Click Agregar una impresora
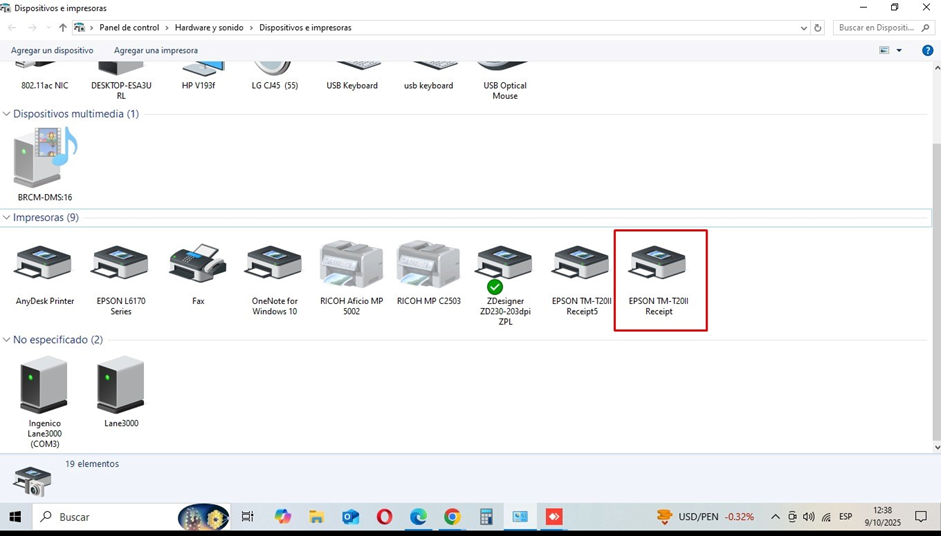The image size is (941, 536). pyautogui.click(x=156, y=50)
